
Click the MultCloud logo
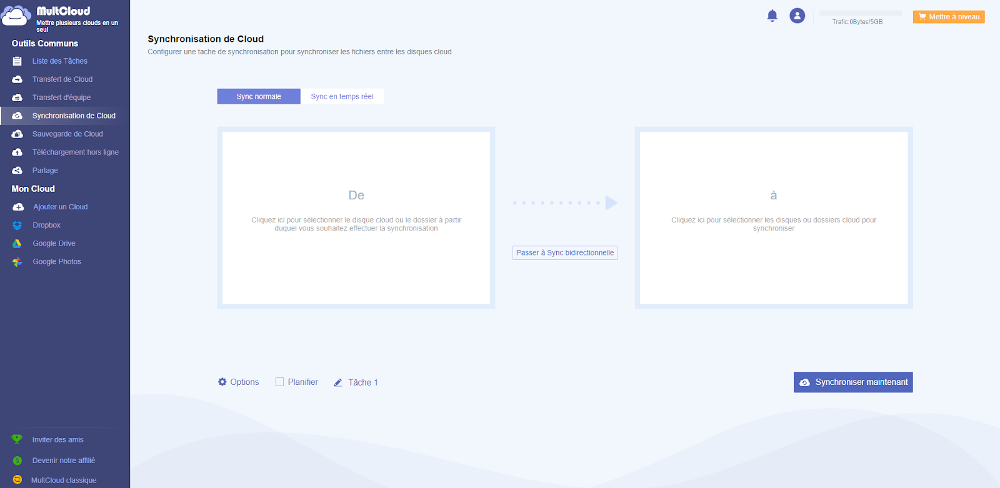click(x=18, y=17)
